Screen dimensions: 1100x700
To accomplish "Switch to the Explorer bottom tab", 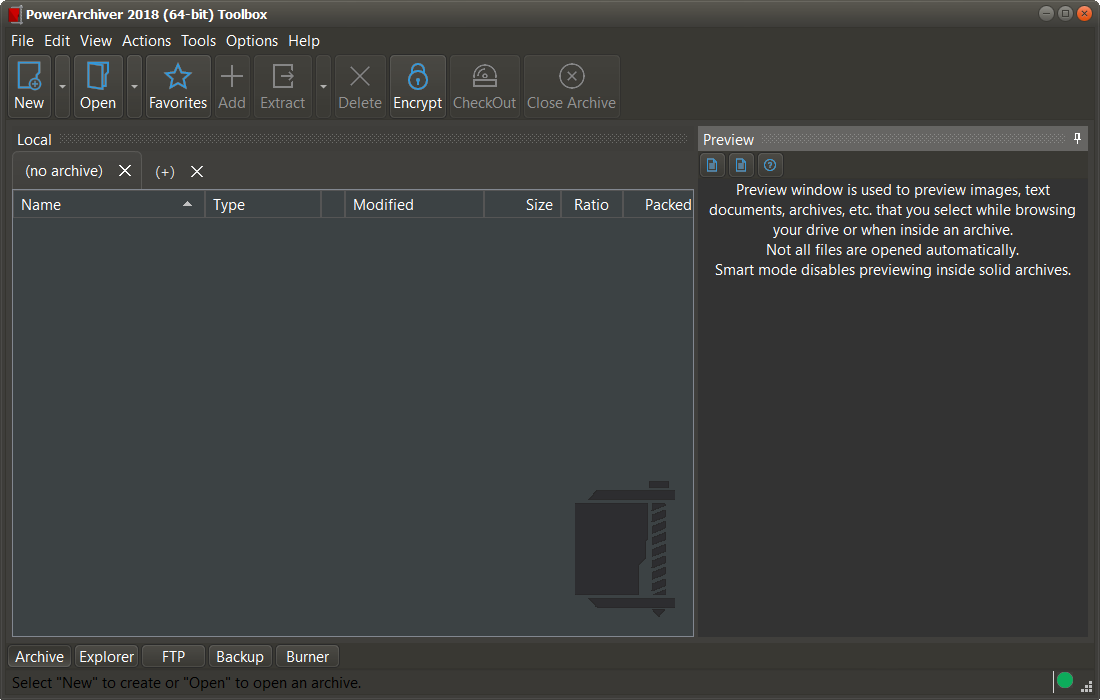I will [107, 657].
